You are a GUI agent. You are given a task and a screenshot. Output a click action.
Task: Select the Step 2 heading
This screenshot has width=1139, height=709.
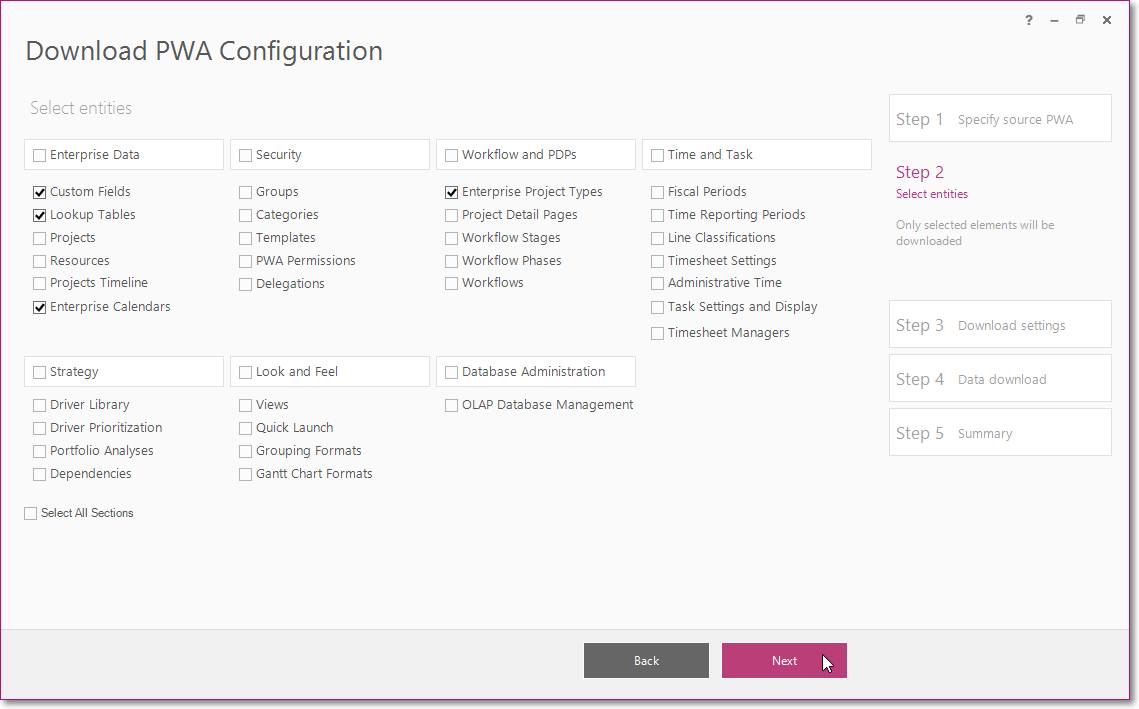point(920,172)
